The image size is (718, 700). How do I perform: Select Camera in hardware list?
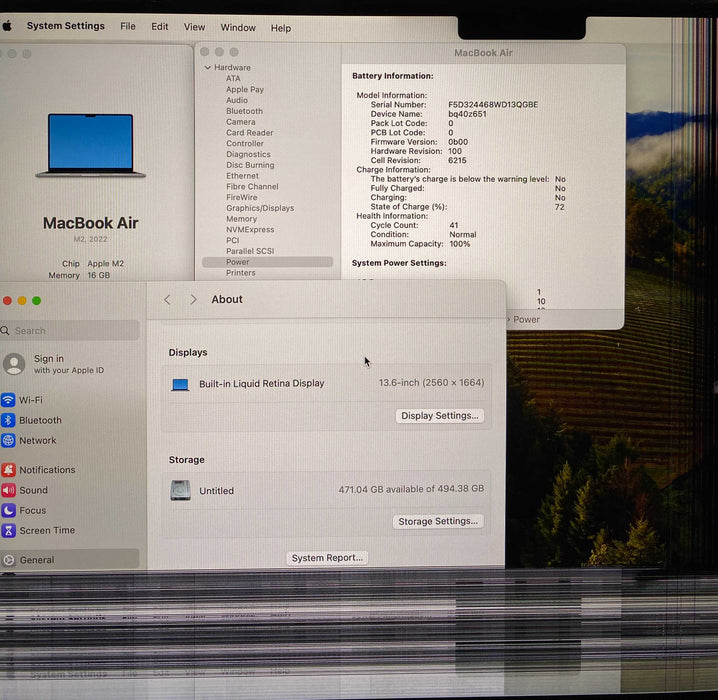coord(241,122)
